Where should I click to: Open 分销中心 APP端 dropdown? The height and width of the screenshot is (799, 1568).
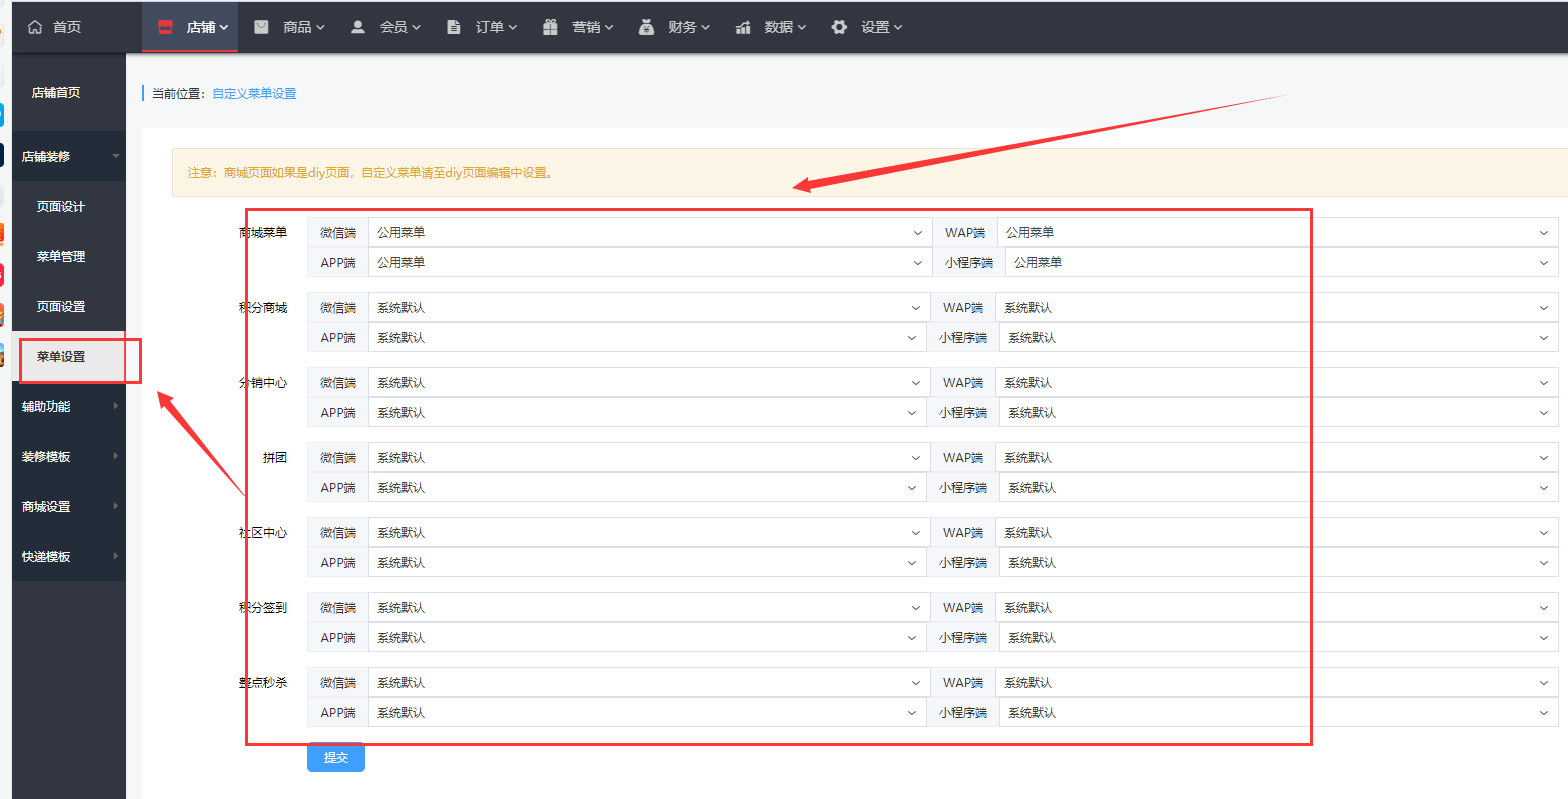[x=647, y=412]
